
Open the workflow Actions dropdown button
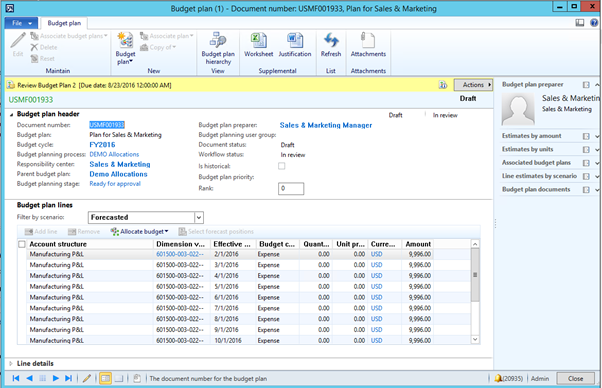click(x=473, y=85)
